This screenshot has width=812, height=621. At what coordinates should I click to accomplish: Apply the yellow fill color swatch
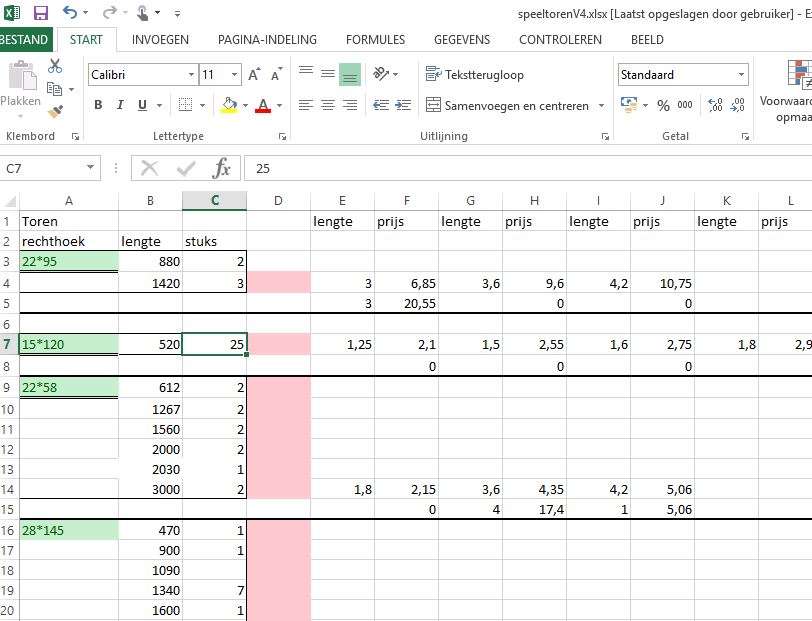[228, 105]
